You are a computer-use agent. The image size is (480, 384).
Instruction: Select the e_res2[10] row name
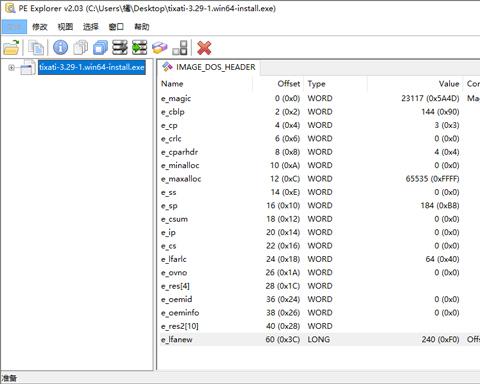pos(180,326)
